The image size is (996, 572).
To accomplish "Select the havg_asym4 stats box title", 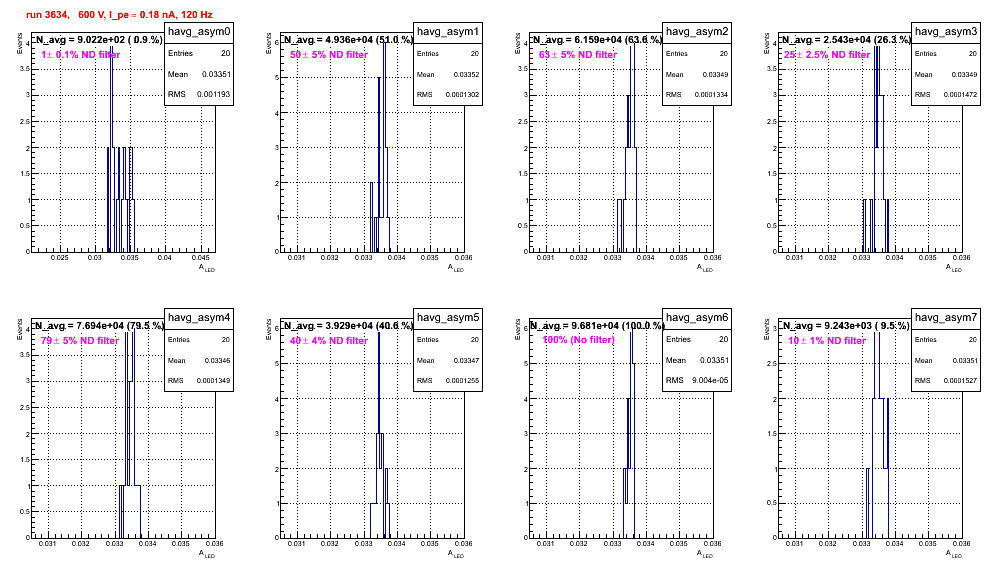I will [199, 317].
